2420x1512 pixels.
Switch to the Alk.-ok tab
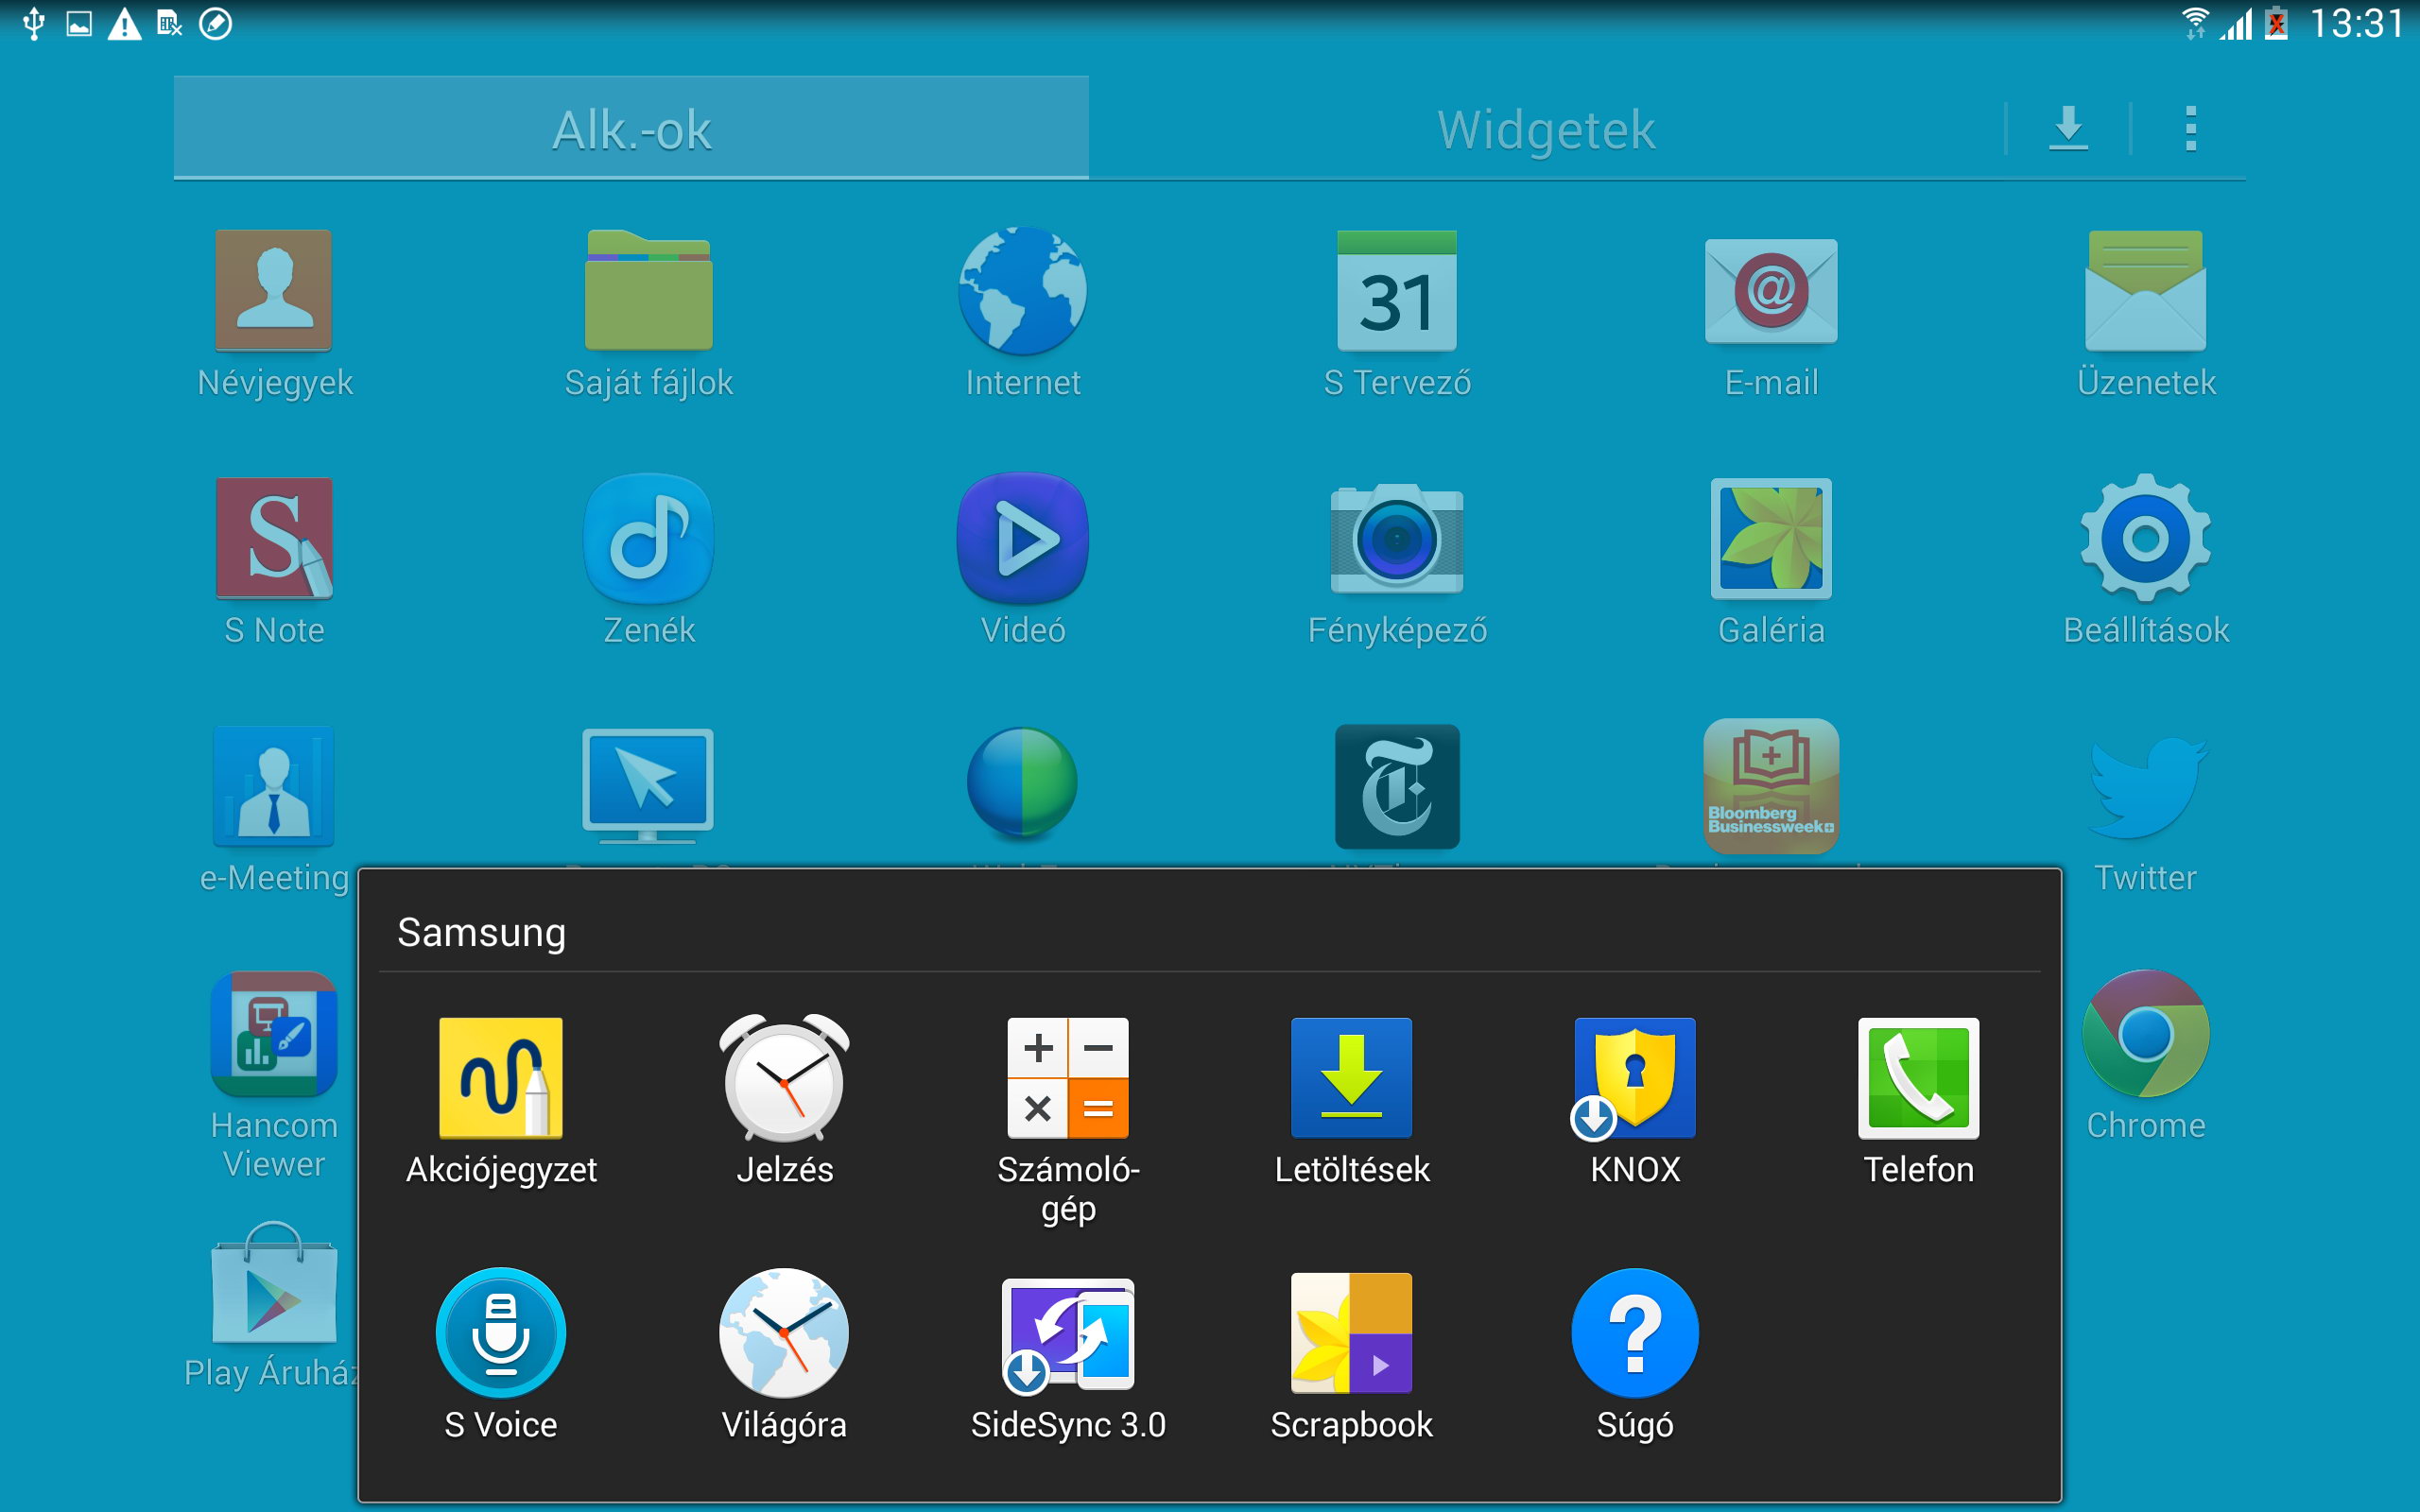(x=631, y=128)
